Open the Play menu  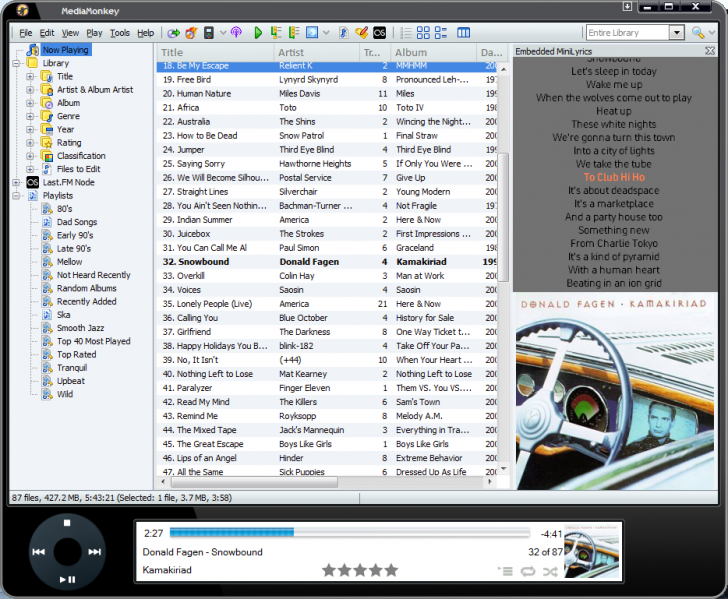tap(94, 33)
